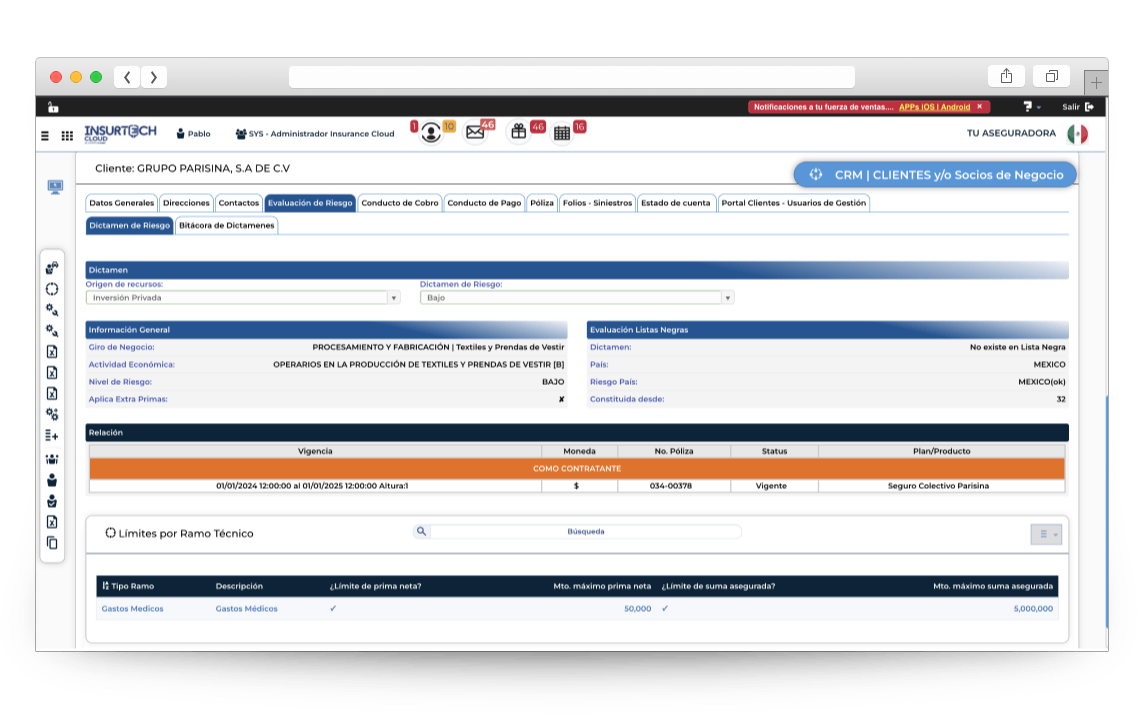1138x715 pixels.
Task: Click the Seguro Colectivo Parisina cell
Action: point(941,486)
